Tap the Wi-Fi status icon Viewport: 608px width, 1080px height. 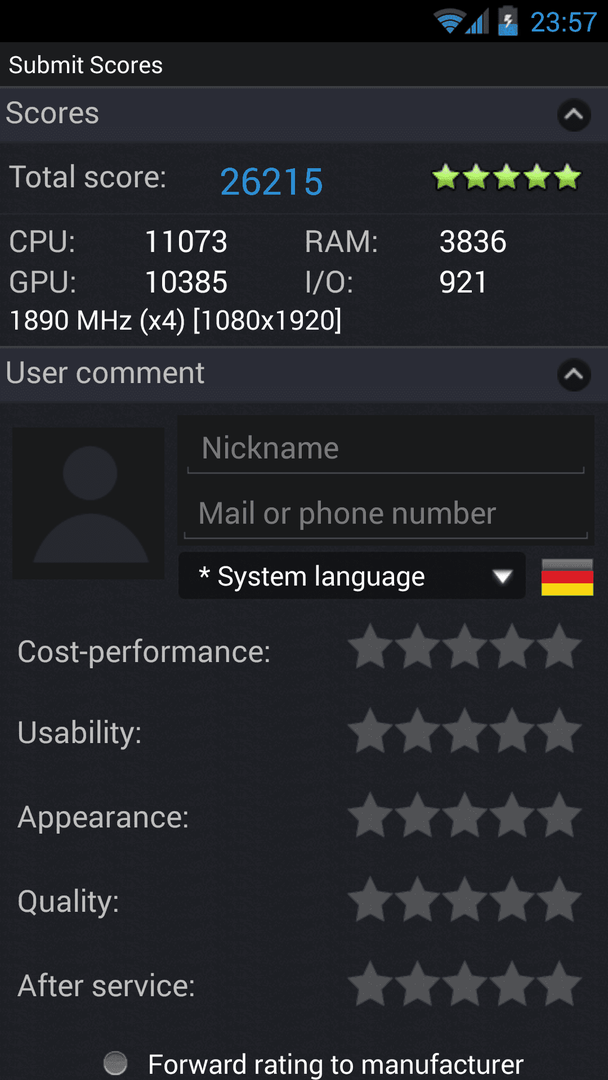(x=449, y=21)
